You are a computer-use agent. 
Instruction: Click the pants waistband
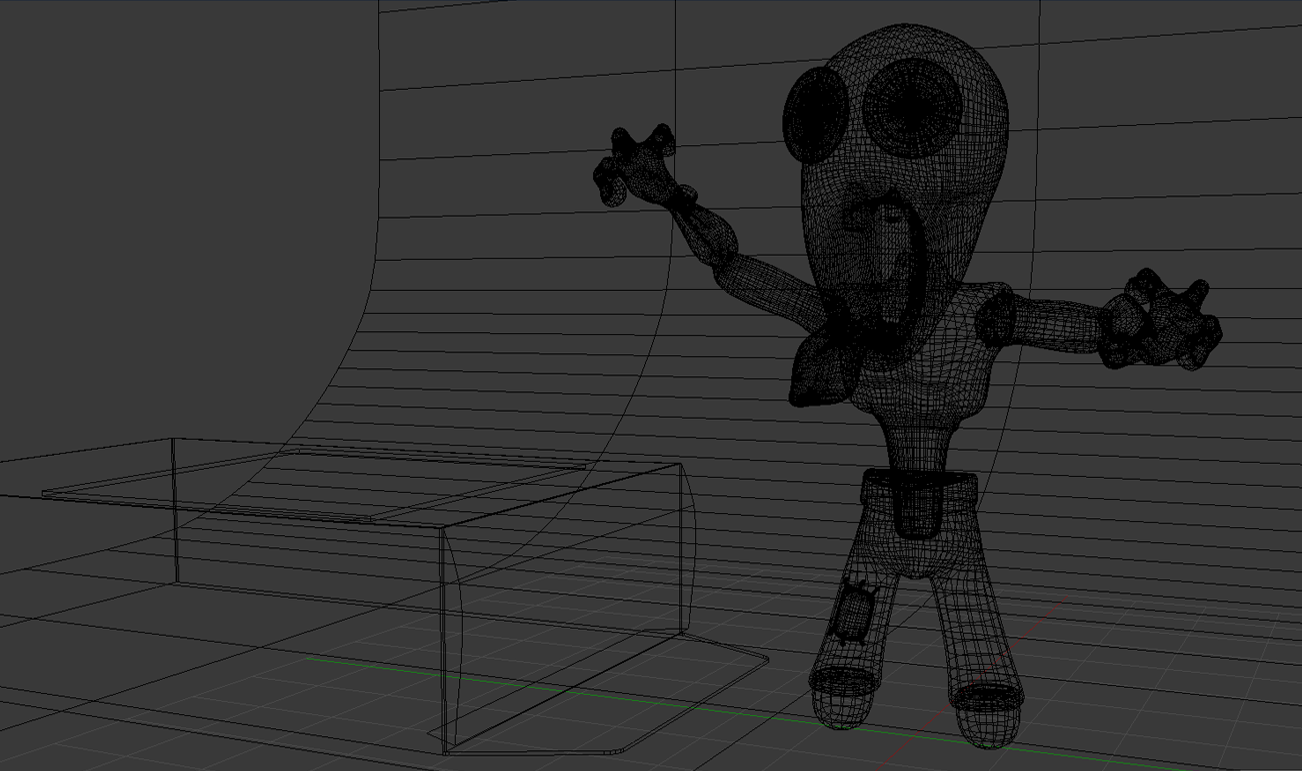click(918, 484)
